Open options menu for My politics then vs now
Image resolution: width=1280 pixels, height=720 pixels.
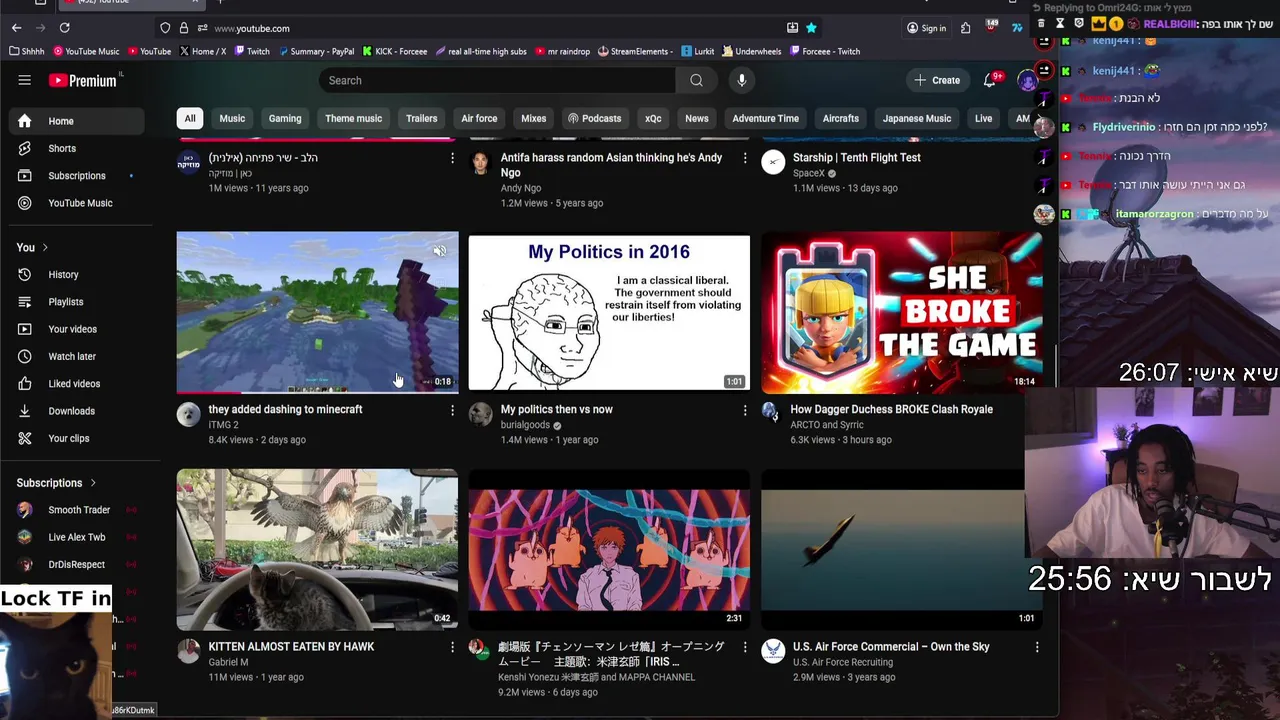coord(744,410)
